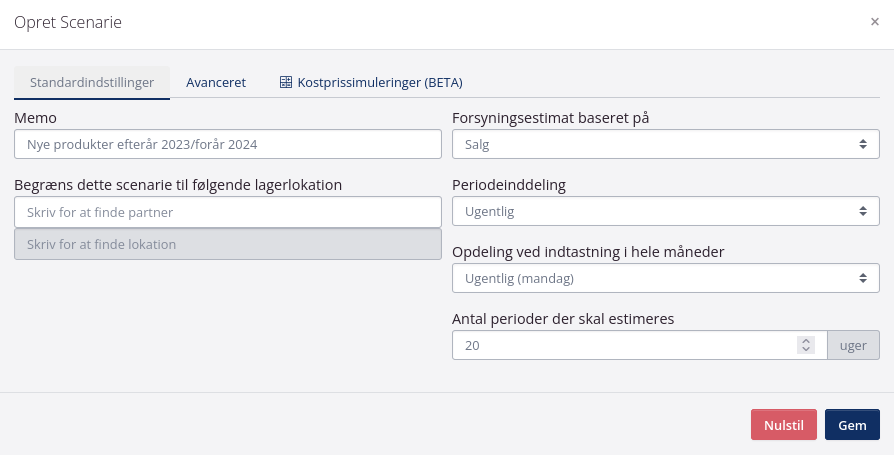The image size is (894, 455).
Task: Click the arrow icon on the Salg dropdown
Action: point(863,145)
